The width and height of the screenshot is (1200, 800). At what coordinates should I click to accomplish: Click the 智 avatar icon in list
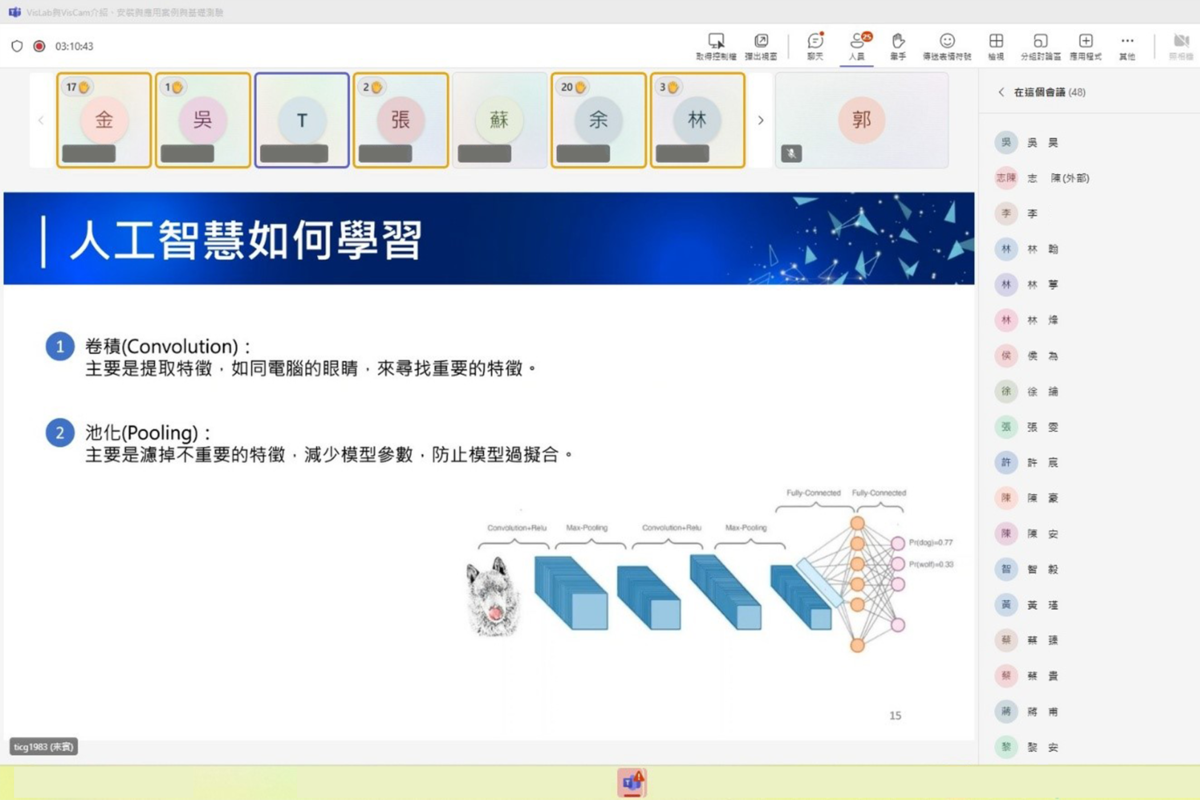pyautogui.click(x=1006, y=569)
